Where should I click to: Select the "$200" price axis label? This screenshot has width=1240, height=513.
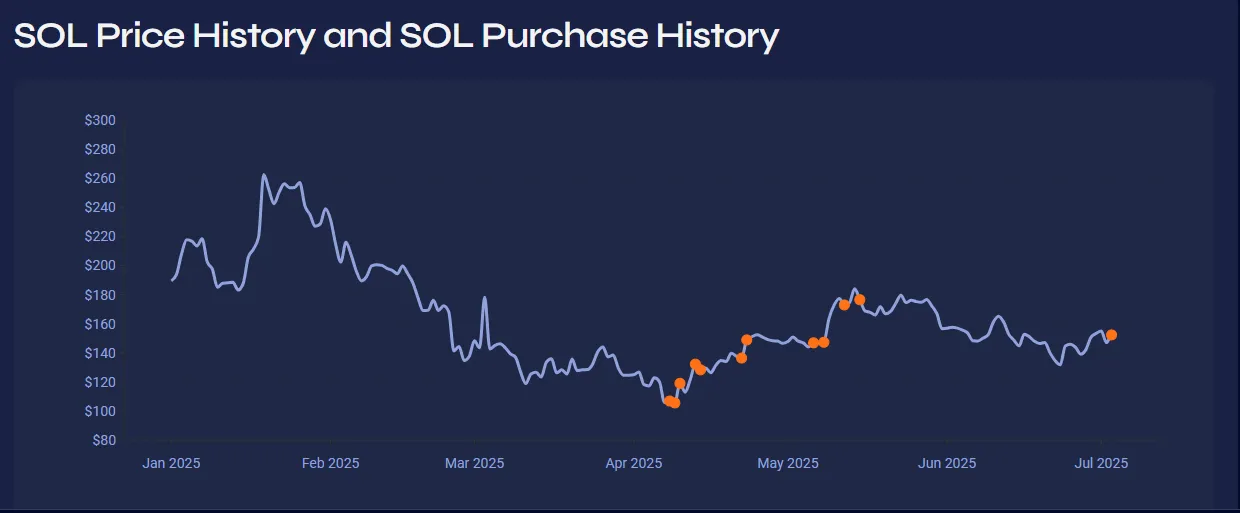tap(100, 266)
